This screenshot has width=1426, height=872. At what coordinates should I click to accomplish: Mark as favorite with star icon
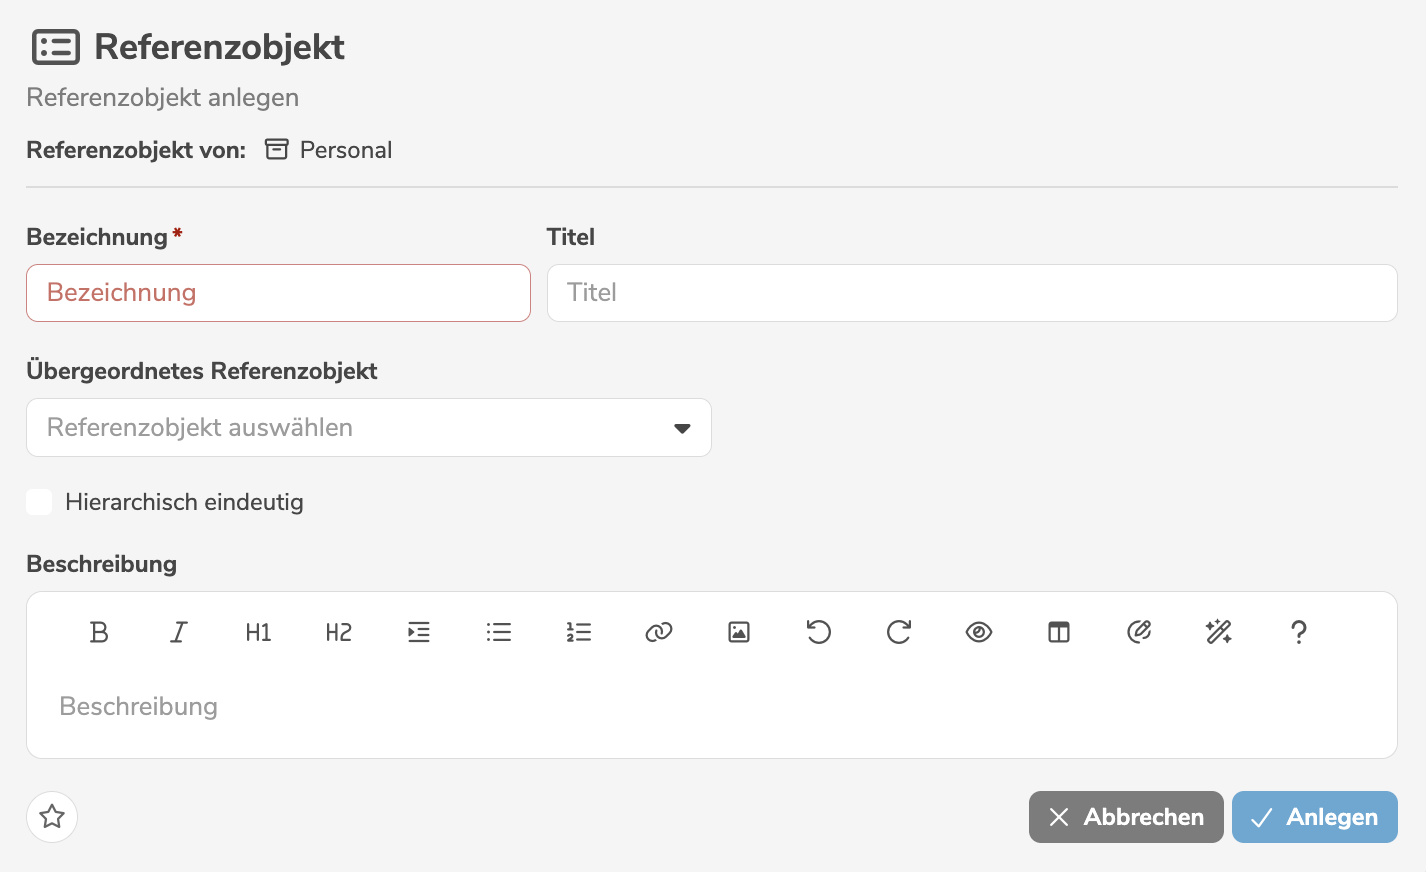point(52,817)
